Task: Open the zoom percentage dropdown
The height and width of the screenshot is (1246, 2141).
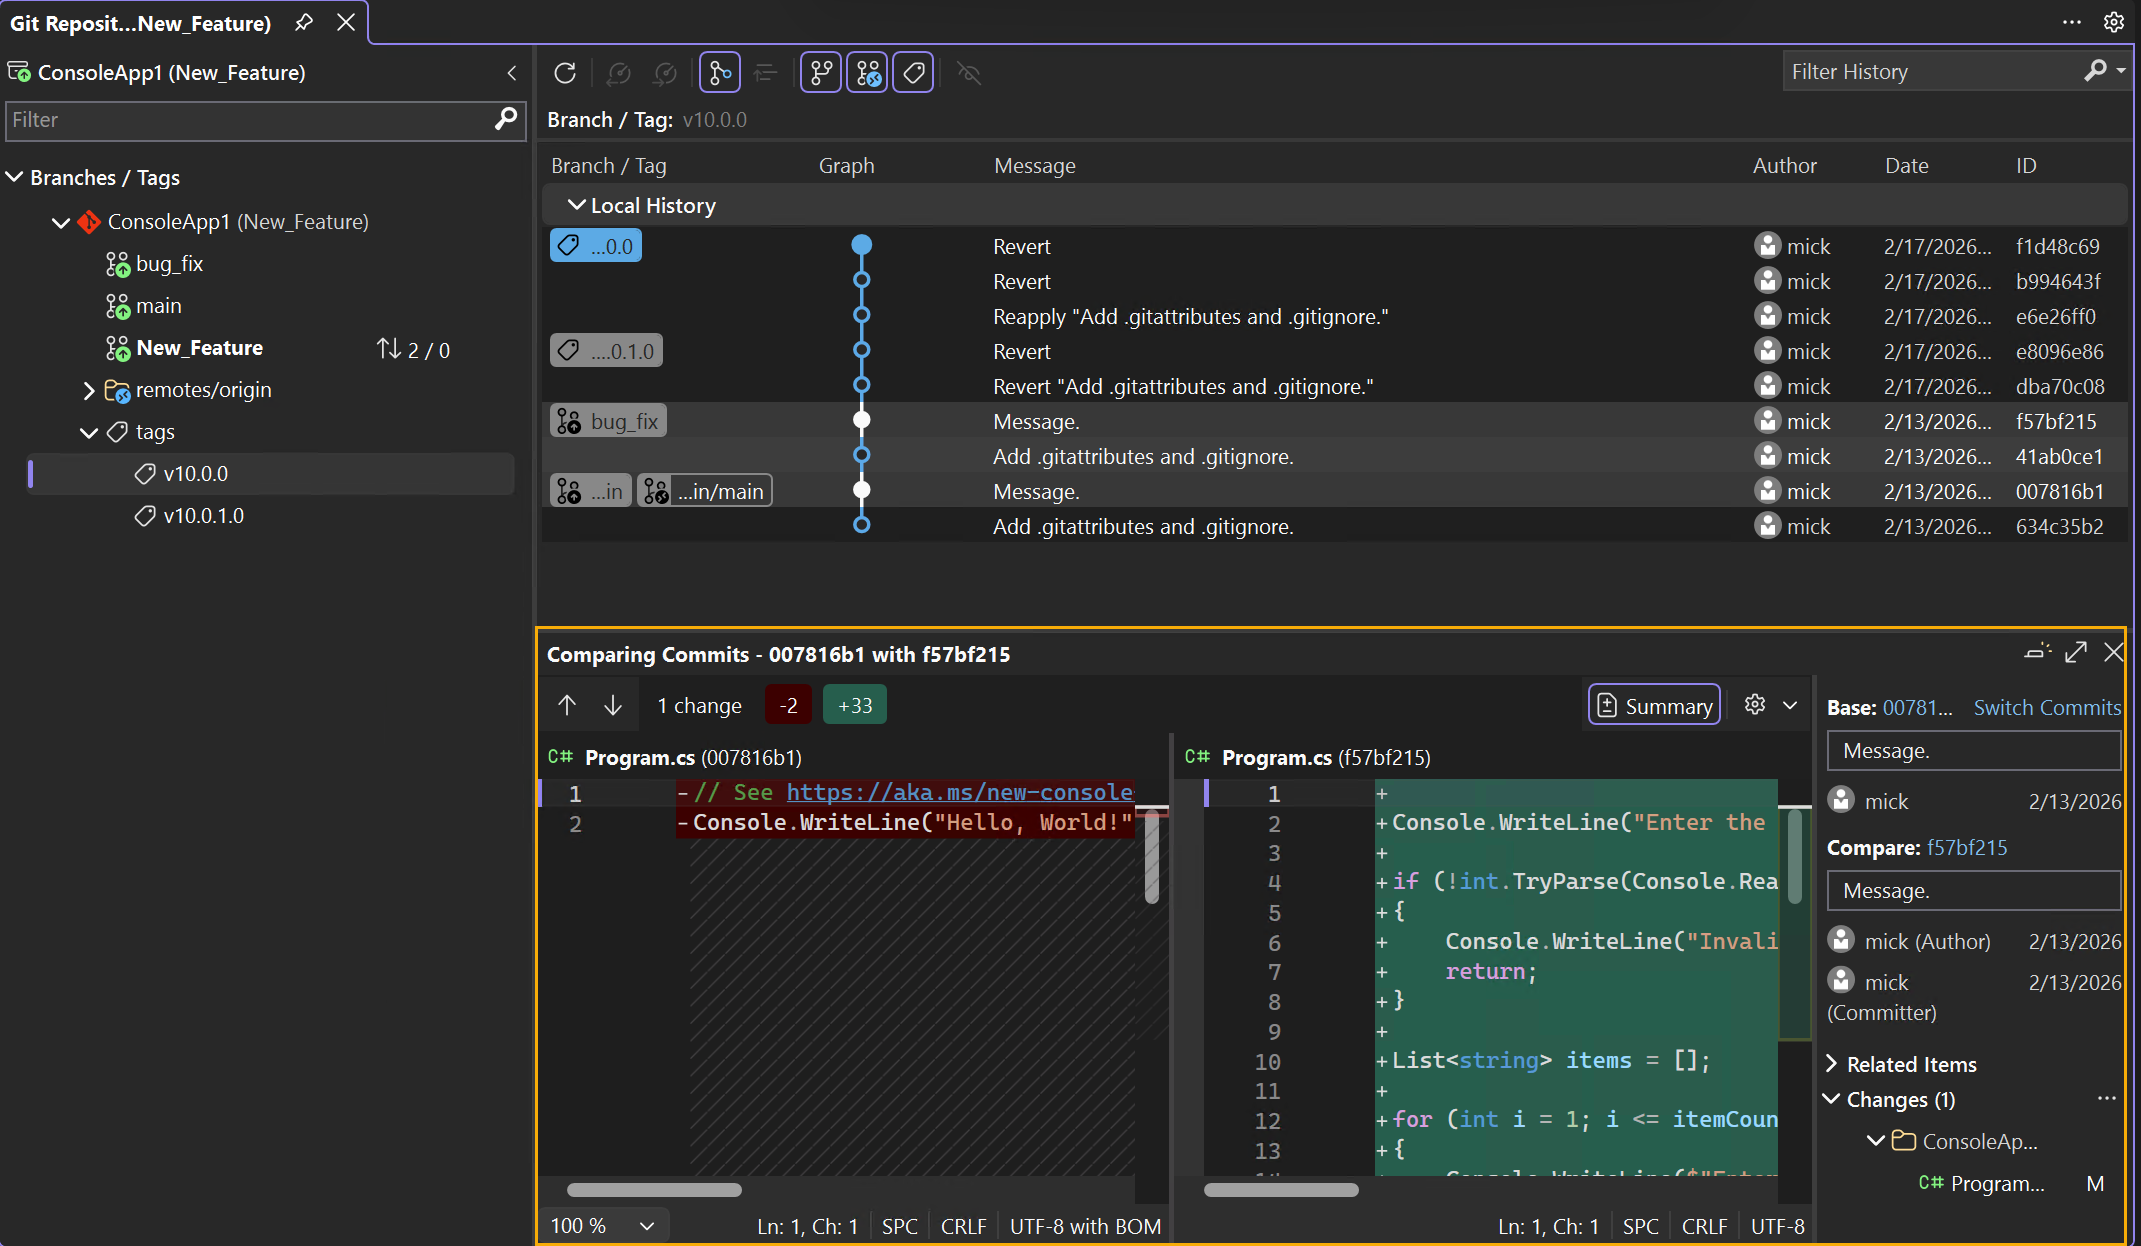Action: [x=647, y=1225]
